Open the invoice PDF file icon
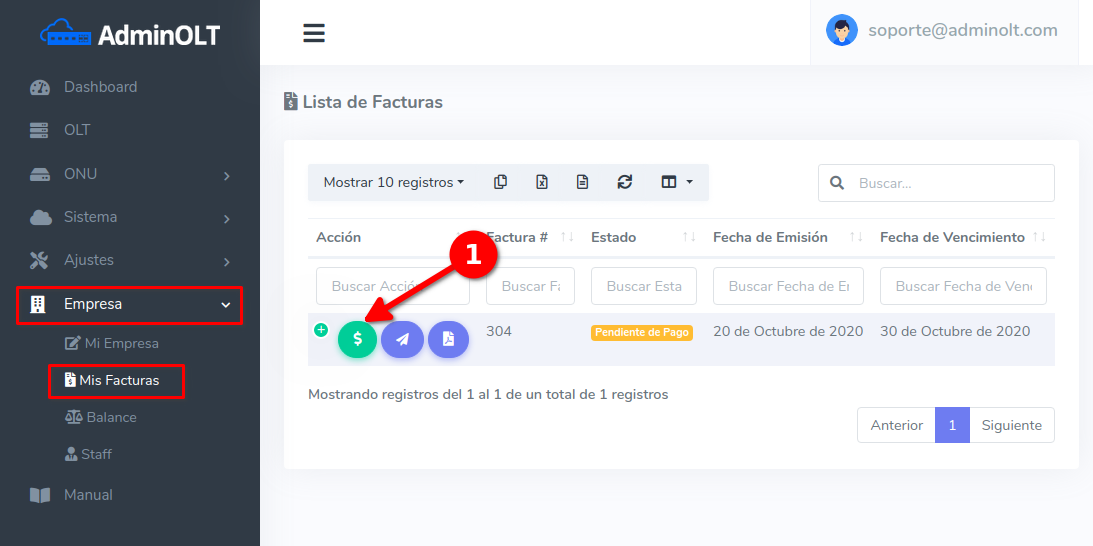The width and height of the screenshot is (1093, 546). [448, 339]
